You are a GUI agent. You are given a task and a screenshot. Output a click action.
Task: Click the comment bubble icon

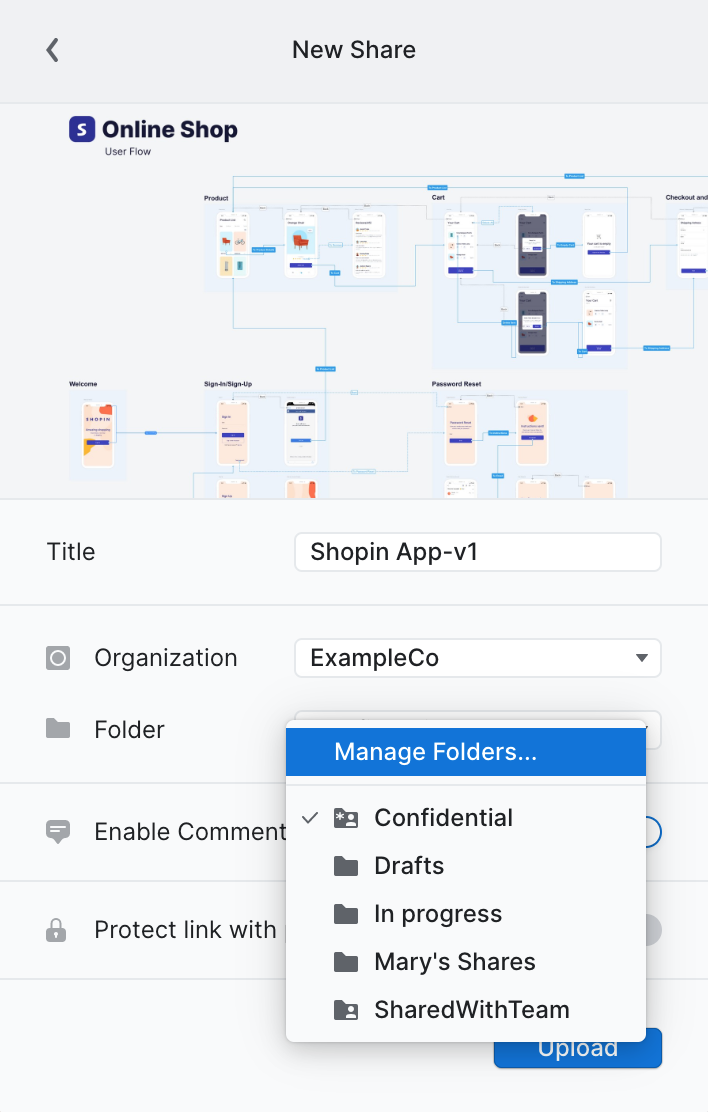pos(58,831)
